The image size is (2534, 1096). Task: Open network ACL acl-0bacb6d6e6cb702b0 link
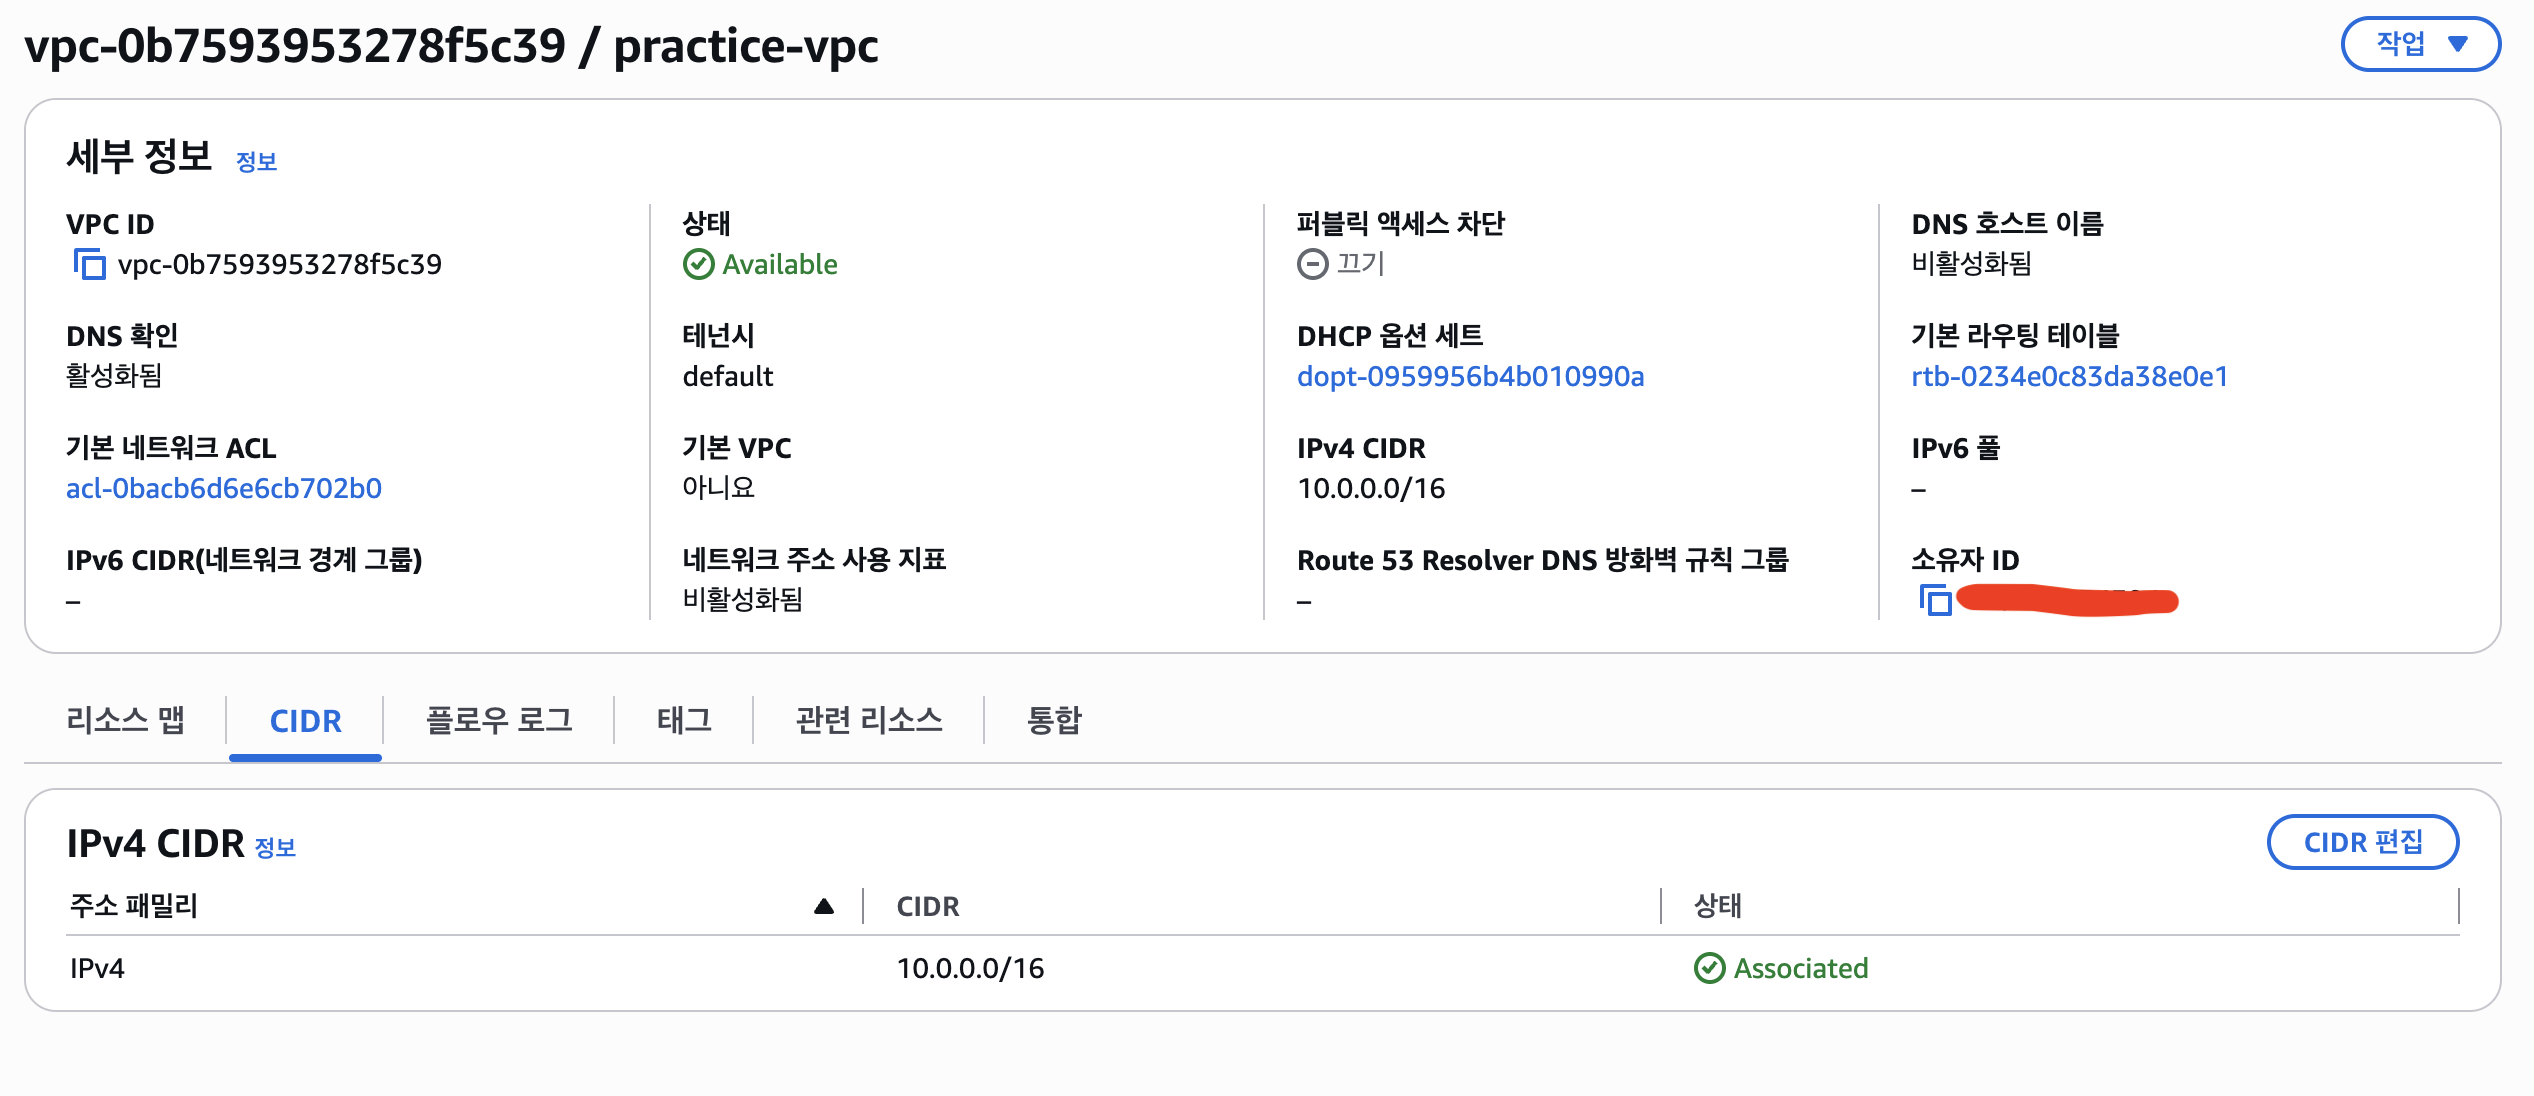[224, 489]
